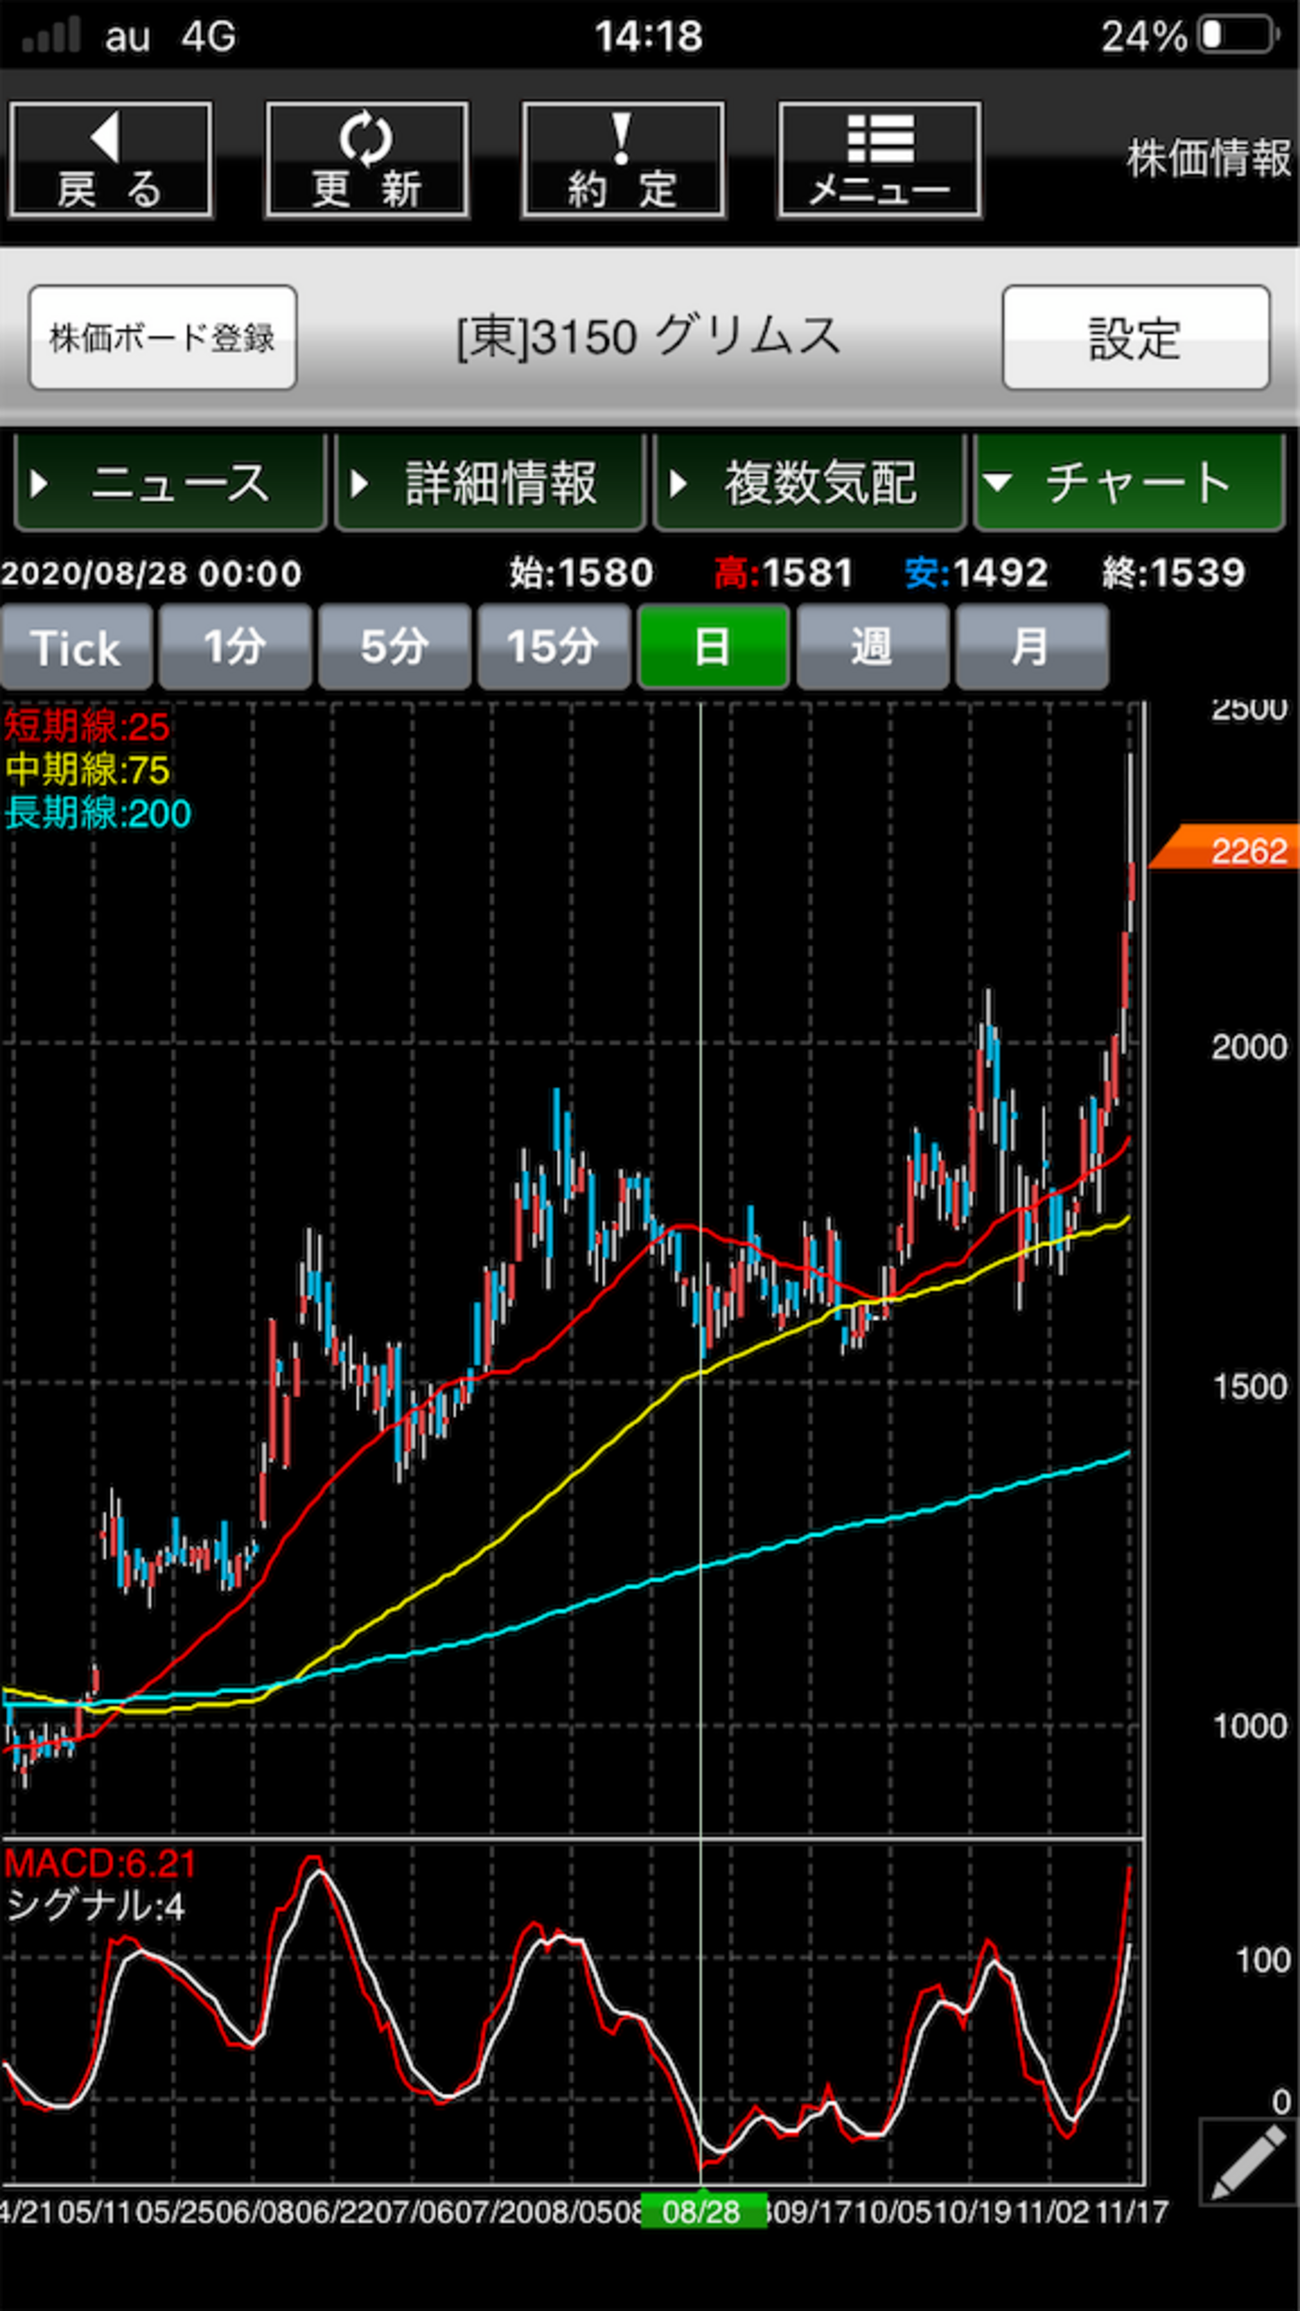Tap the シグナル:4 indicator label
The width and height of the screenshot is (1300, 2311).
coord(95,1907)
